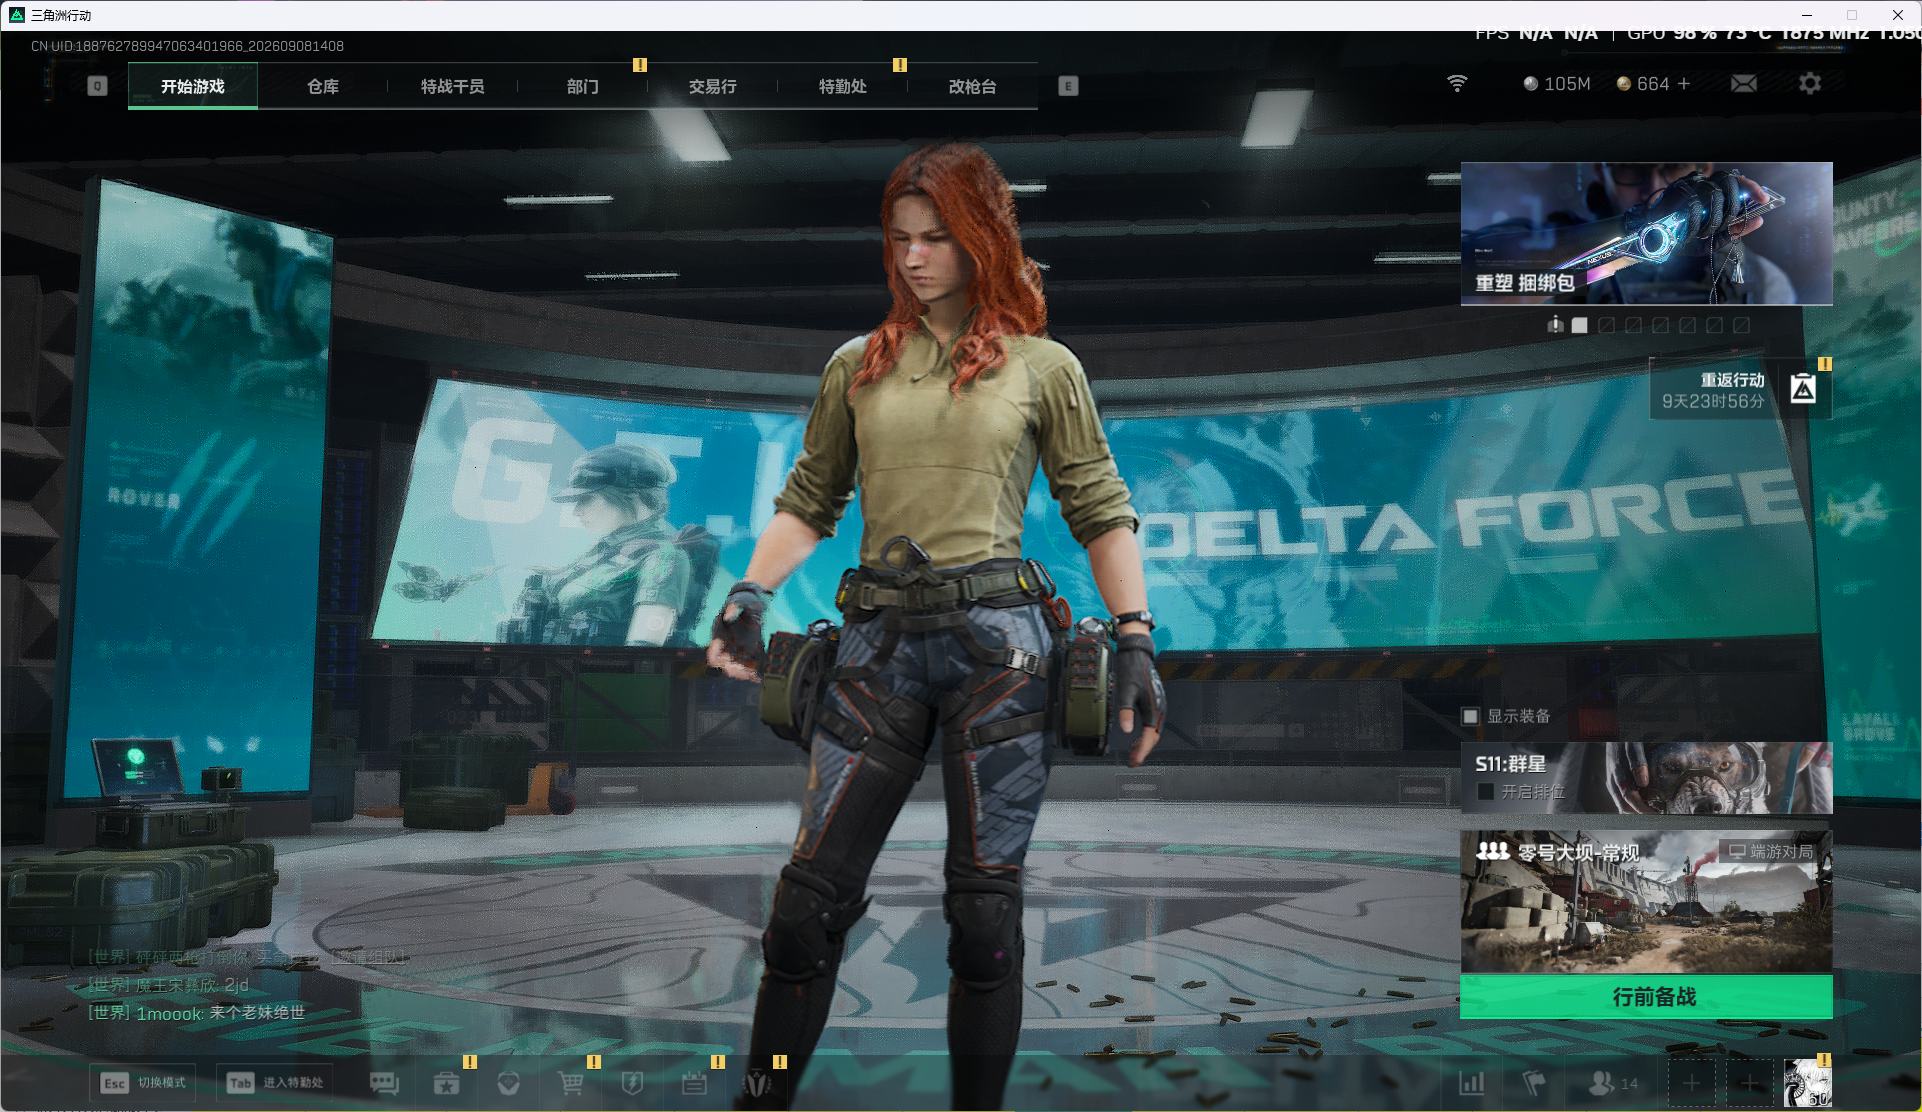Viewport: 1922px width, 1112px height.
Task: Open the shopping cart store icon
Action: point(570,1083)
